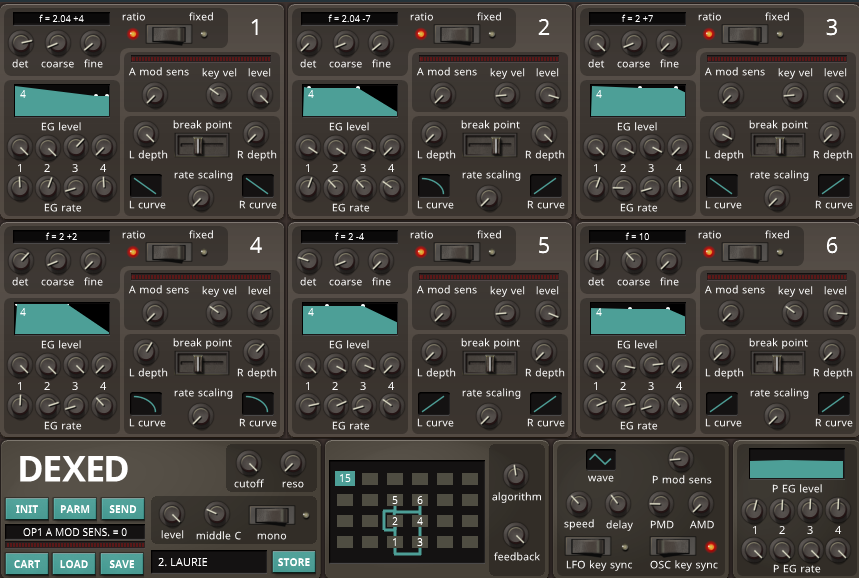Viewport: 859px width, 578px height.
Task: Click the LFO wave shape icon
Action: pos(600,459)
